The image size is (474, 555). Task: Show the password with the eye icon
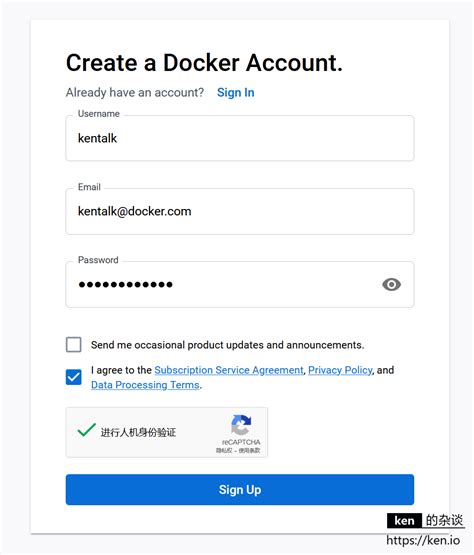coord(391,285)
